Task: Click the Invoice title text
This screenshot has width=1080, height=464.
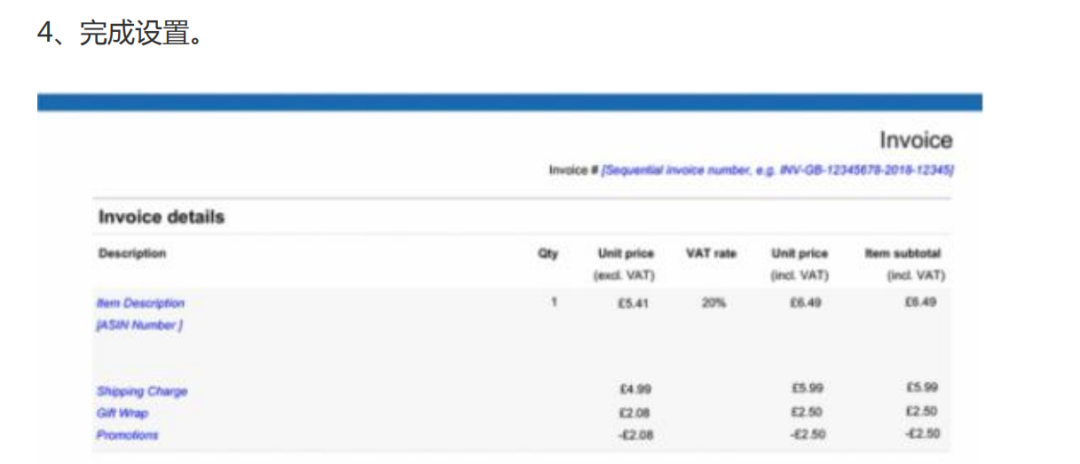Action: (x=916, y=140)
